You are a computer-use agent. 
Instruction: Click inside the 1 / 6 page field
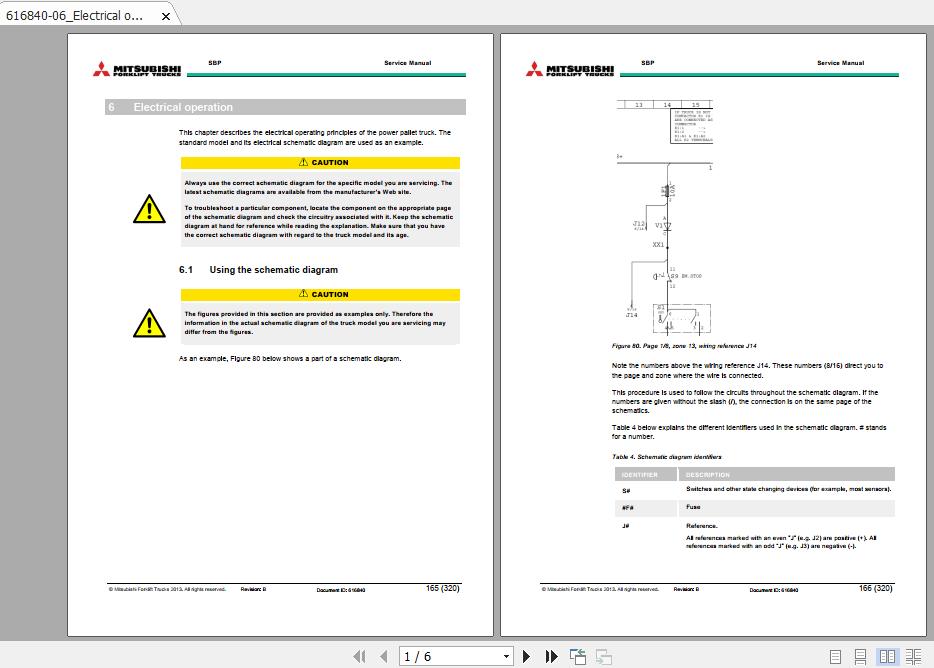click(440, 656)
